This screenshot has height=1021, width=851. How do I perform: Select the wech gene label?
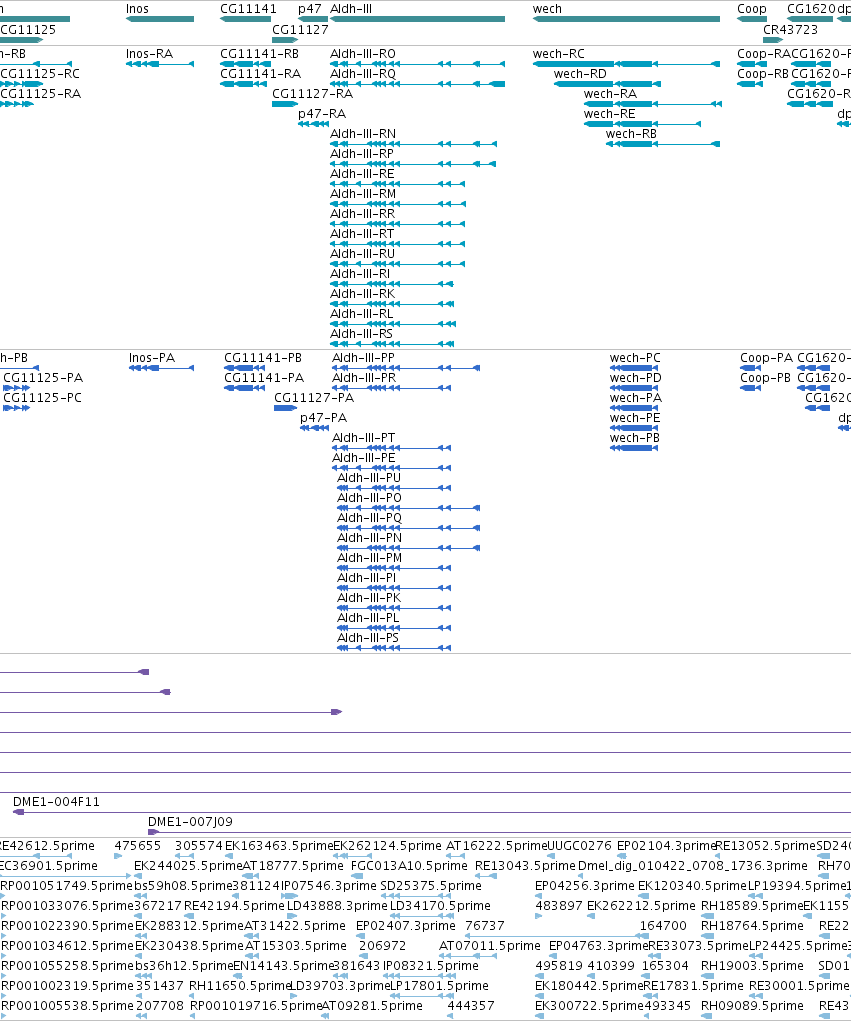point(547,9)
